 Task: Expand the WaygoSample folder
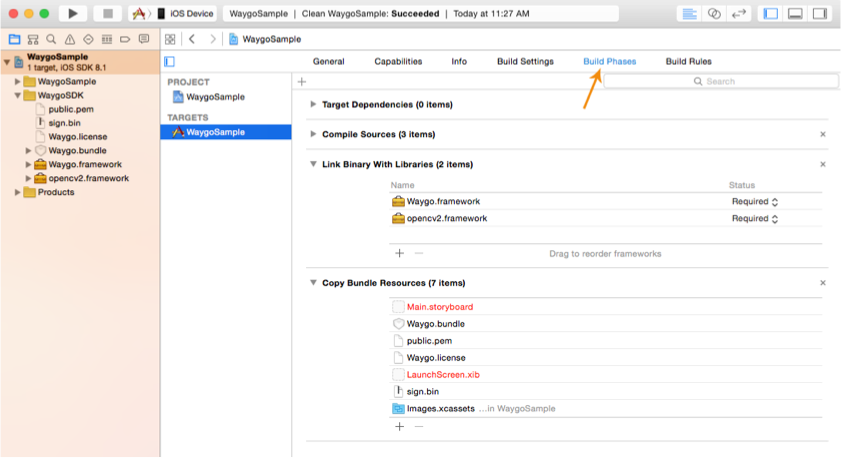coord(17,82)
